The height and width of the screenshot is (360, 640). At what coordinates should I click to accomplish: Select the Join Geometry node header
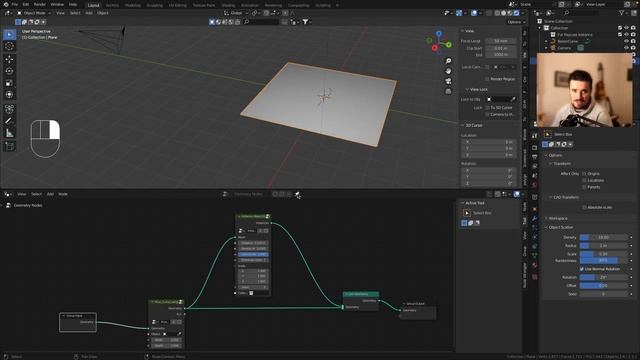click(x=360, y=294)
